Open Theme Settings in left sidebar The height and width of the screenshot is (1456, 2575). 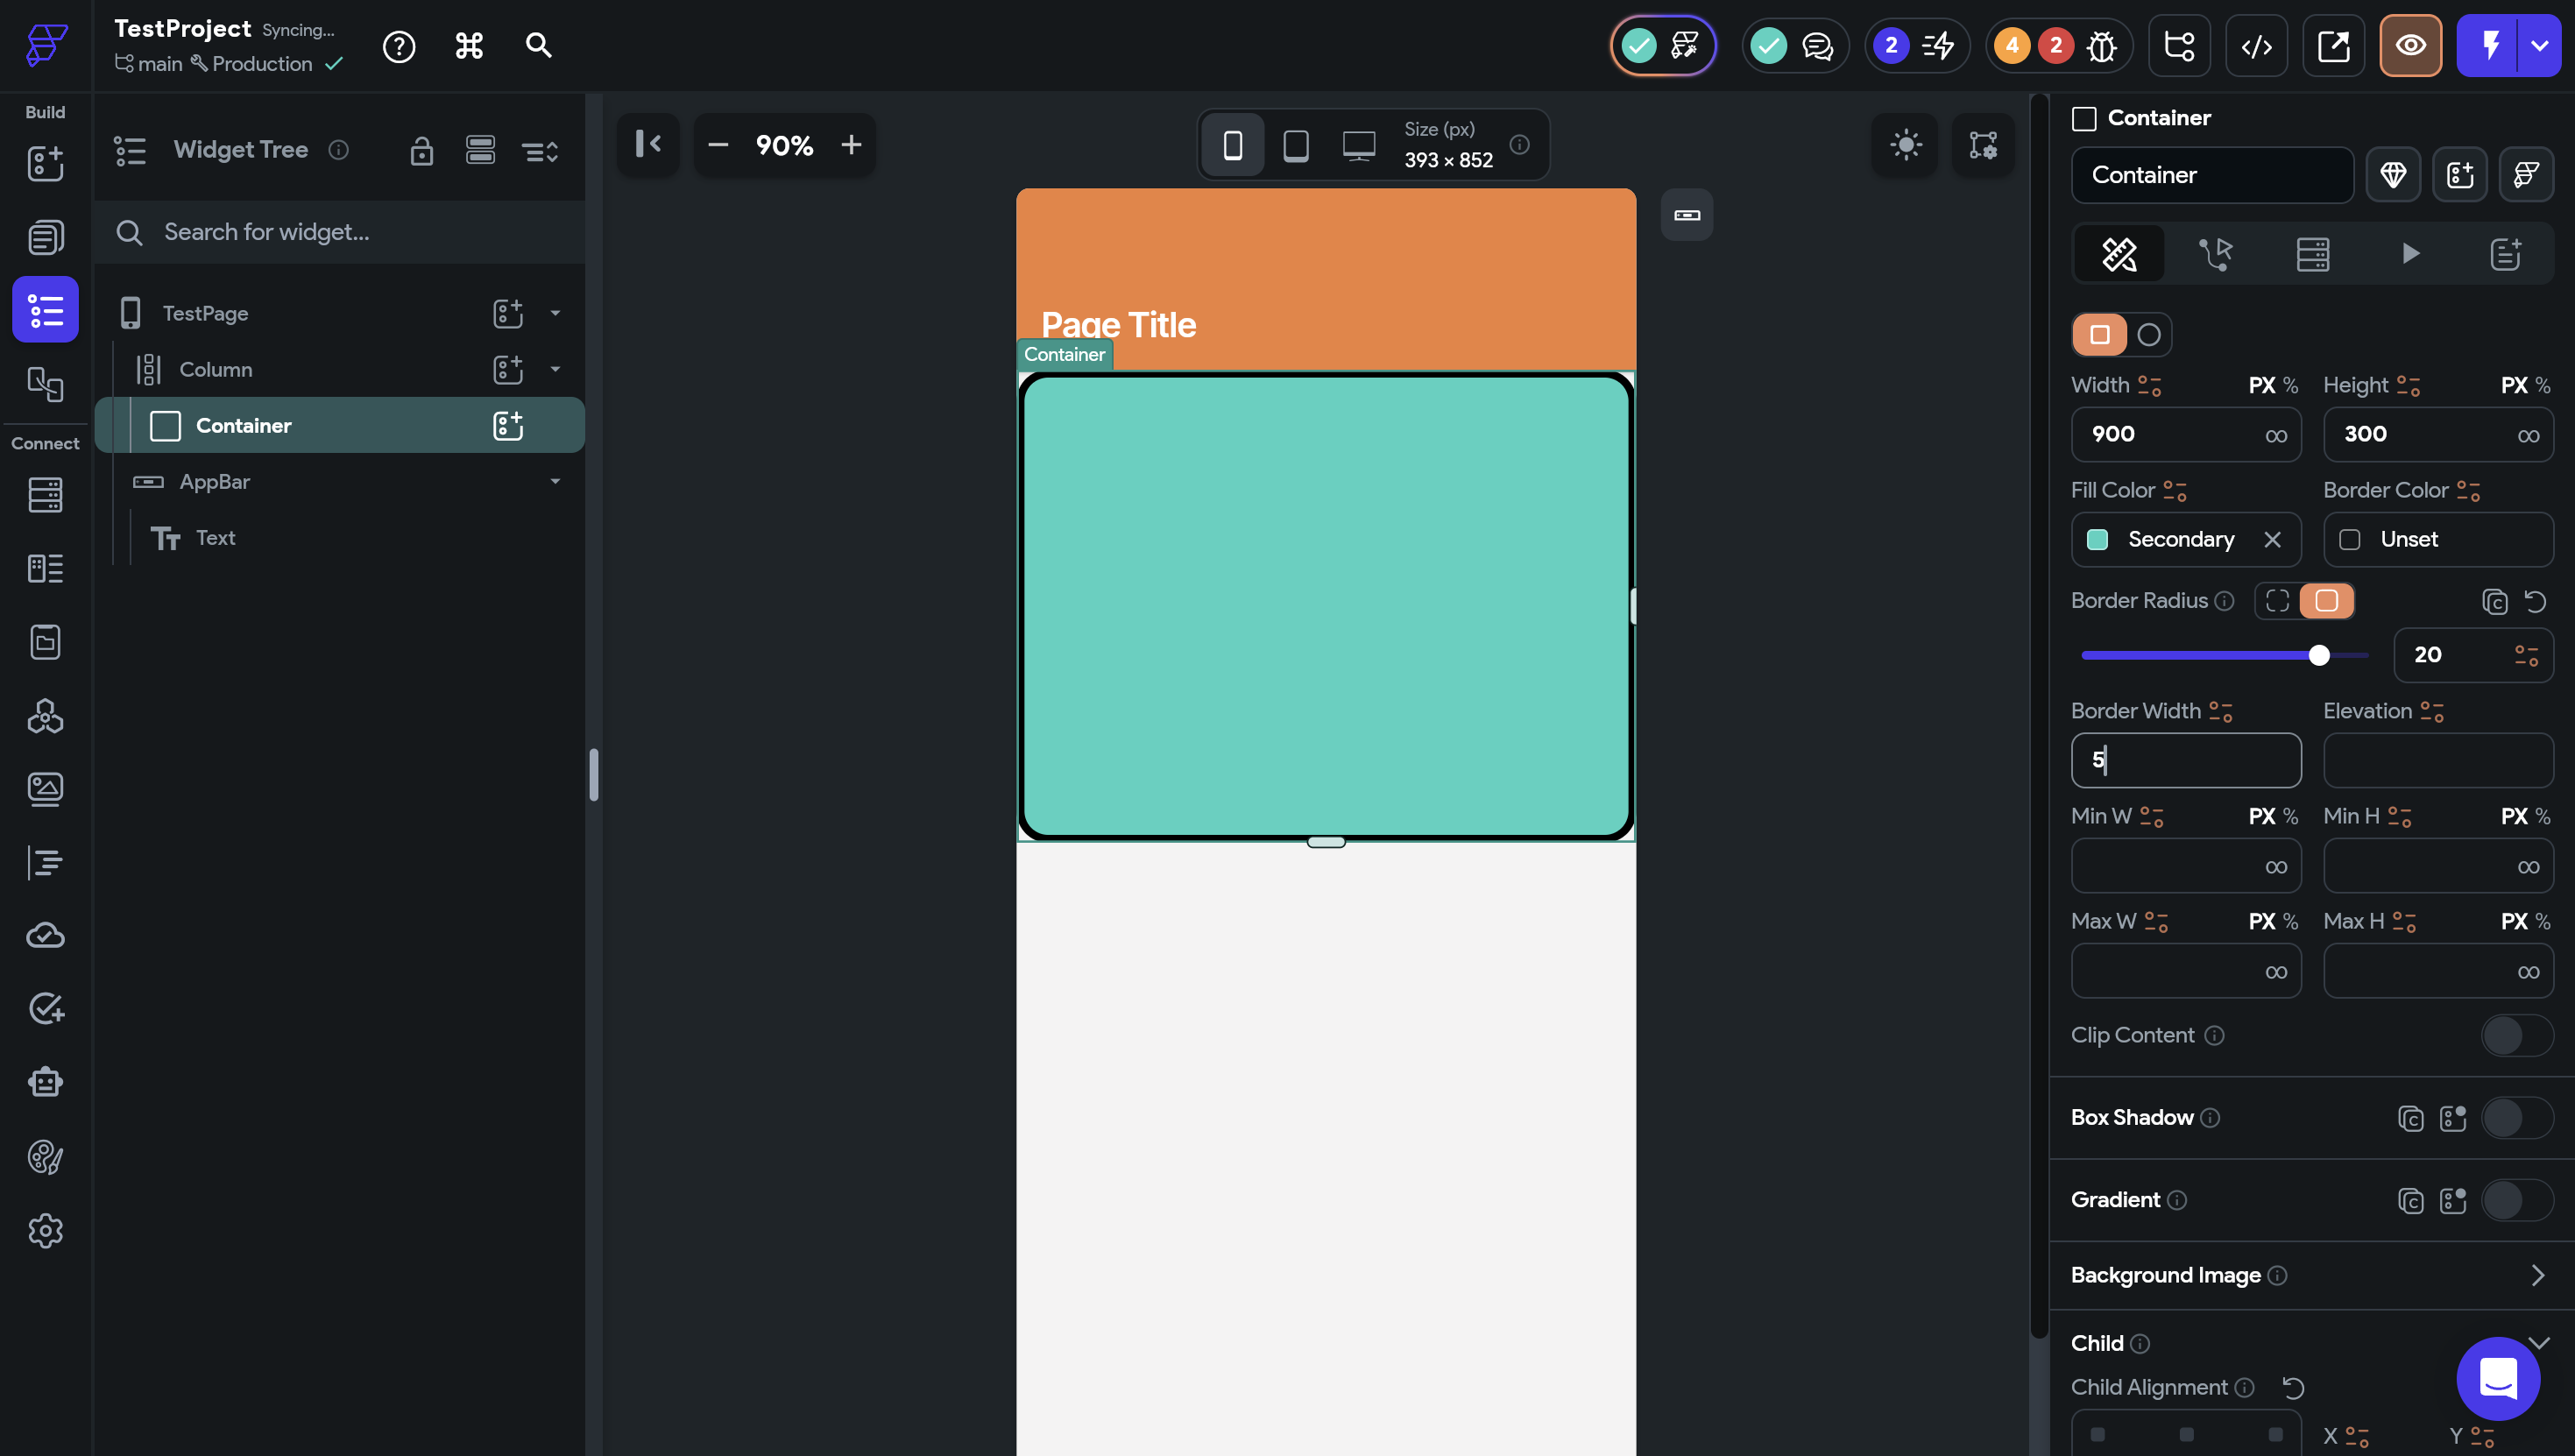point(45,1157)
